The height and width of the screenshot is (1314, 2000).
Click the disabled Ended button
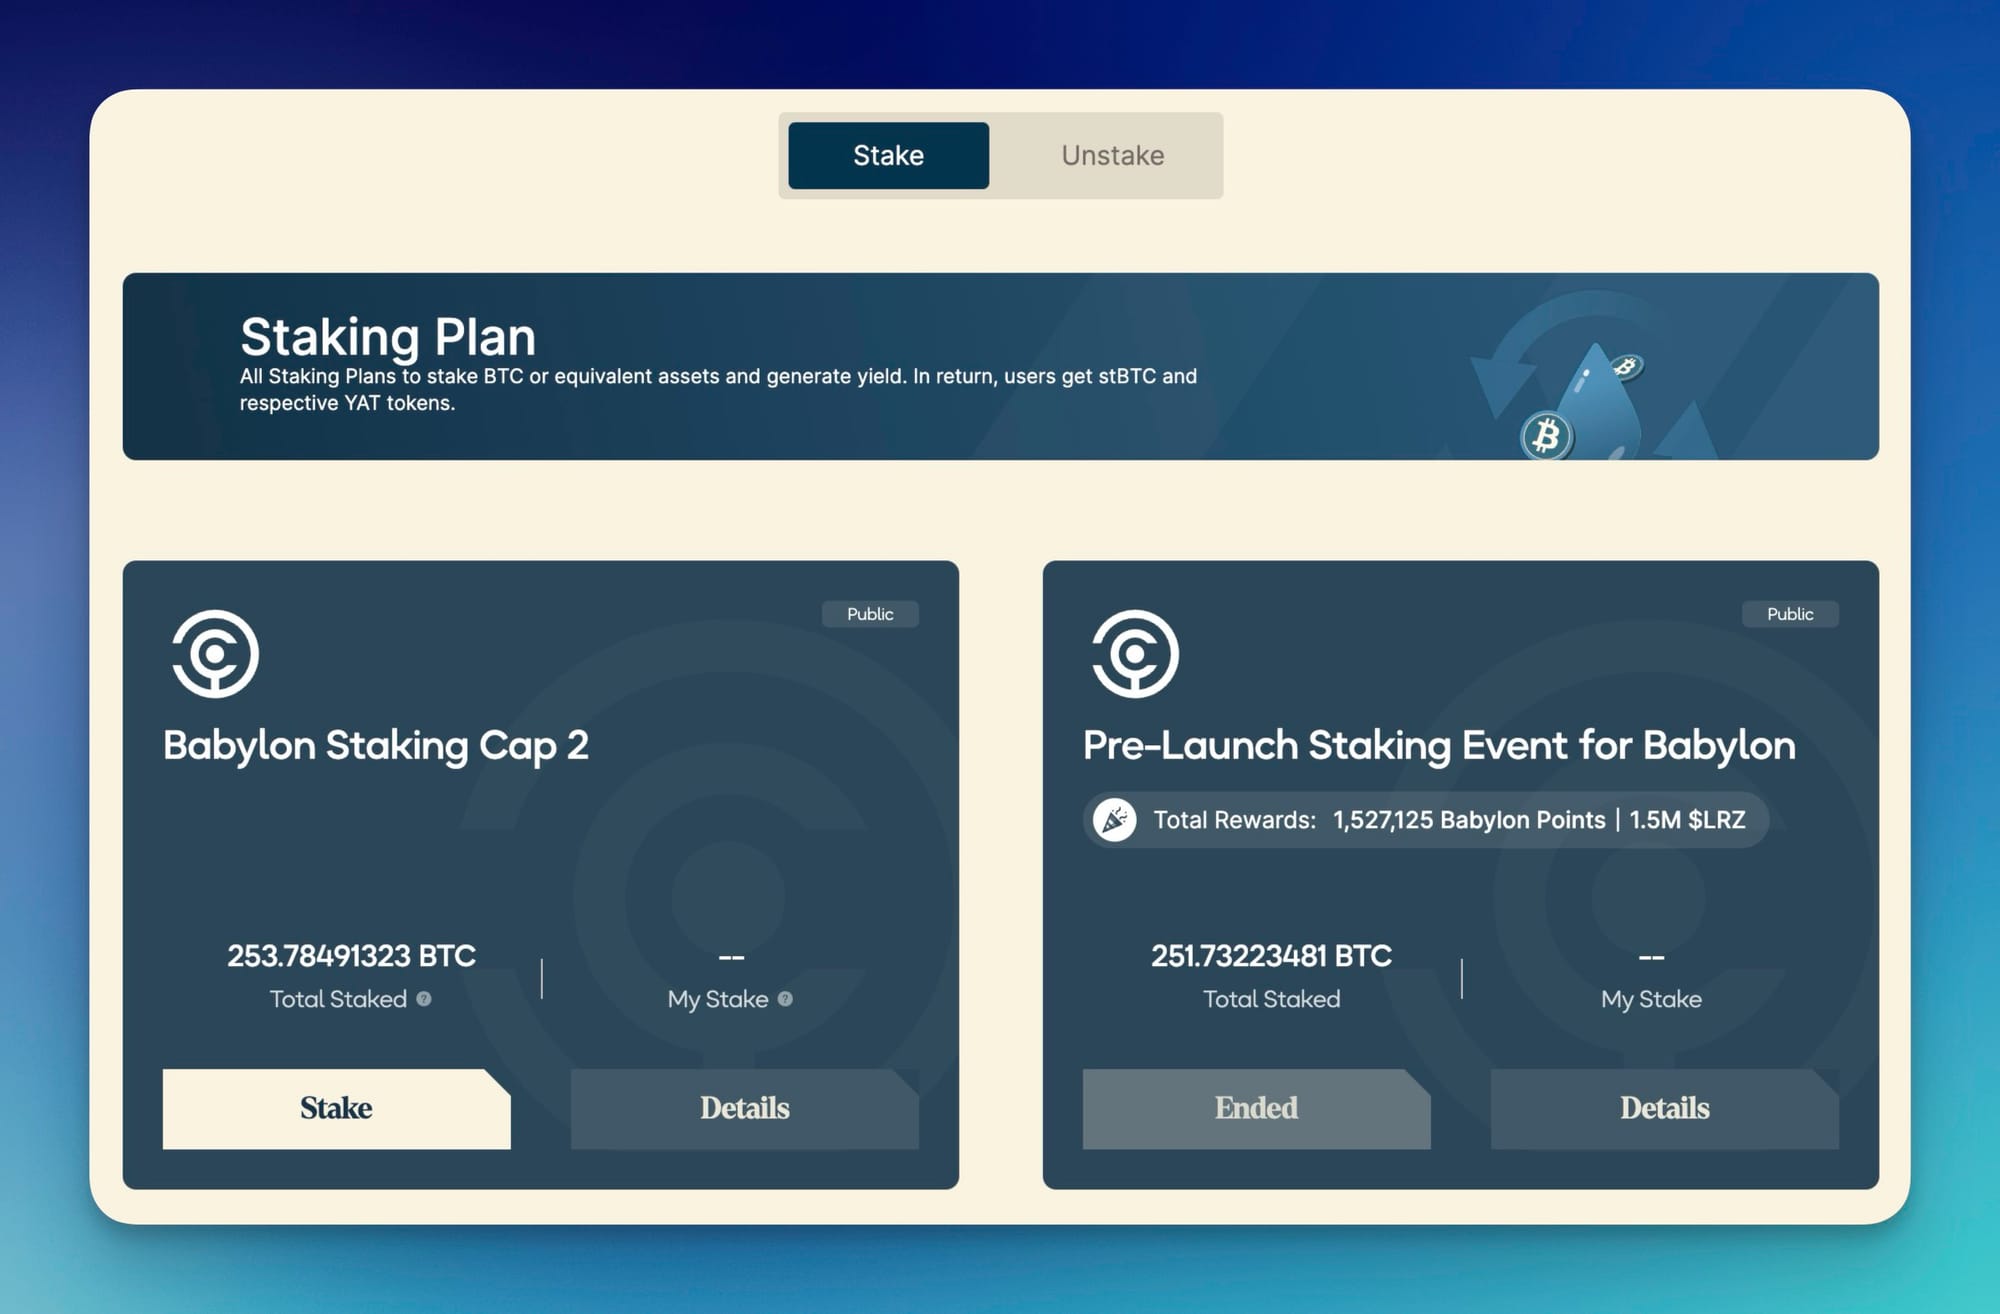point(1256,1108)
